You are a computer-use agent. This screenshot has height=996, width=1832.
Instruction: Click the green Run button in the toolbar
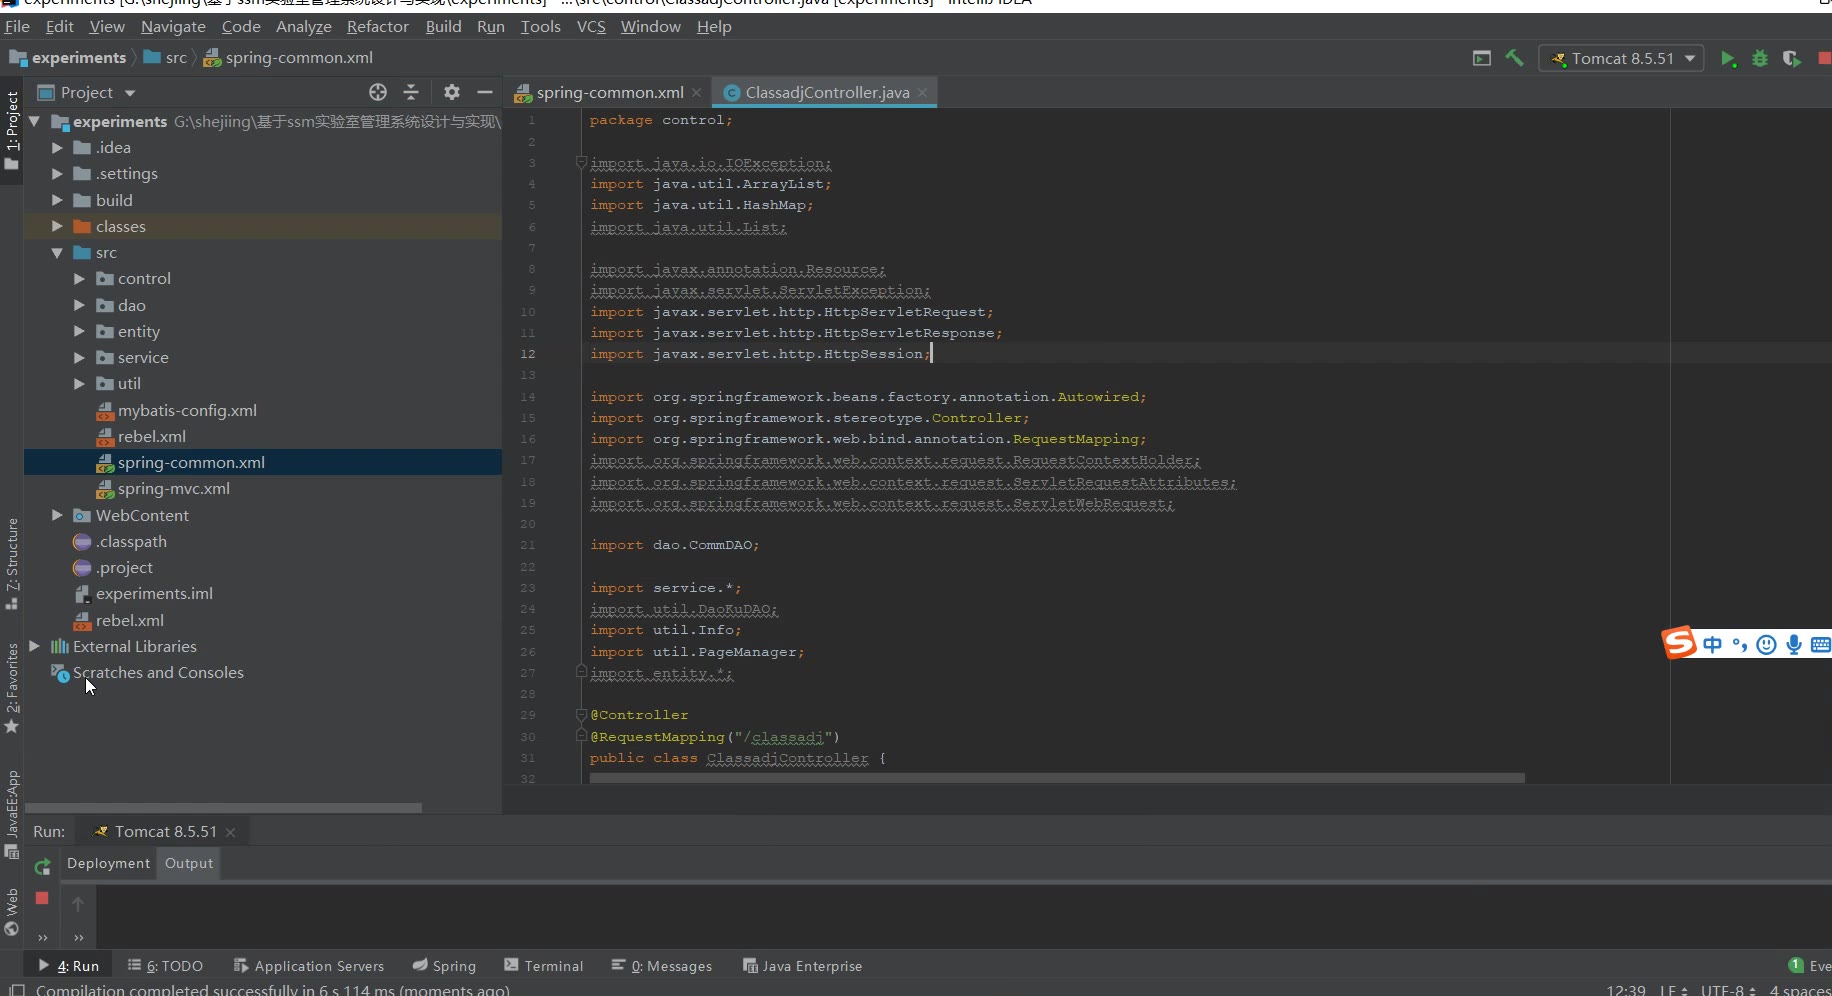click(x=1727, y=59)
